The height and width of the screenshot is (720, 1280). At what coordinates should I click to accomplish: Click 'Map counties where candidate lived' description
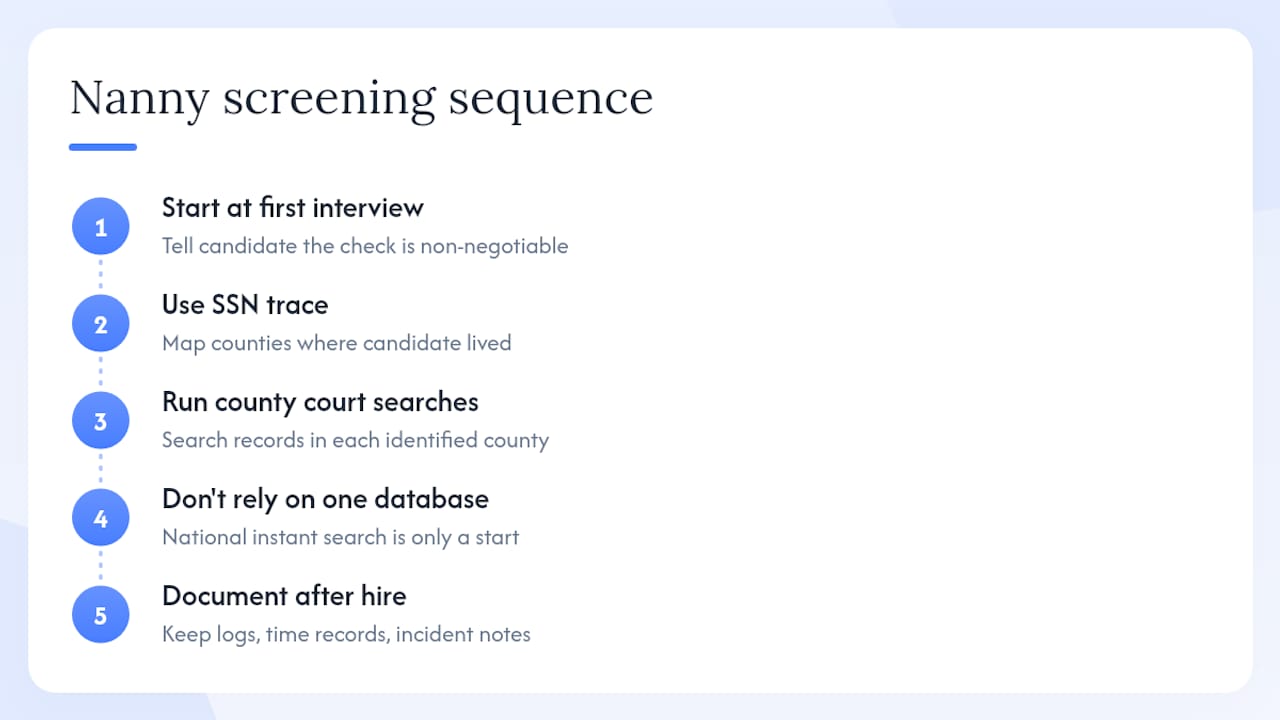click(337, 343)
